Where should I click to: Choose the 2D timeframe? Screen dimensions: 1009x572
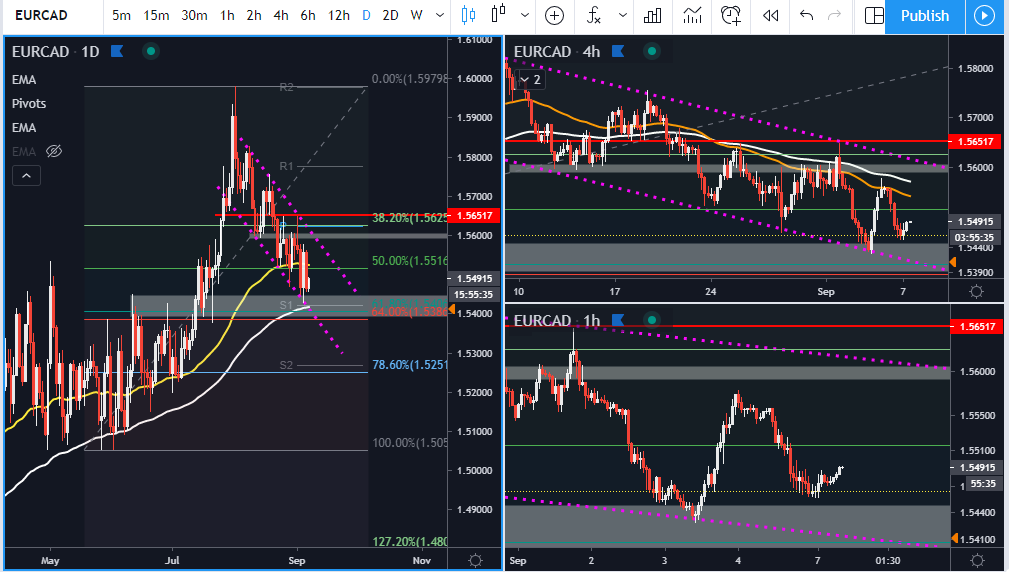coord(390,15)
